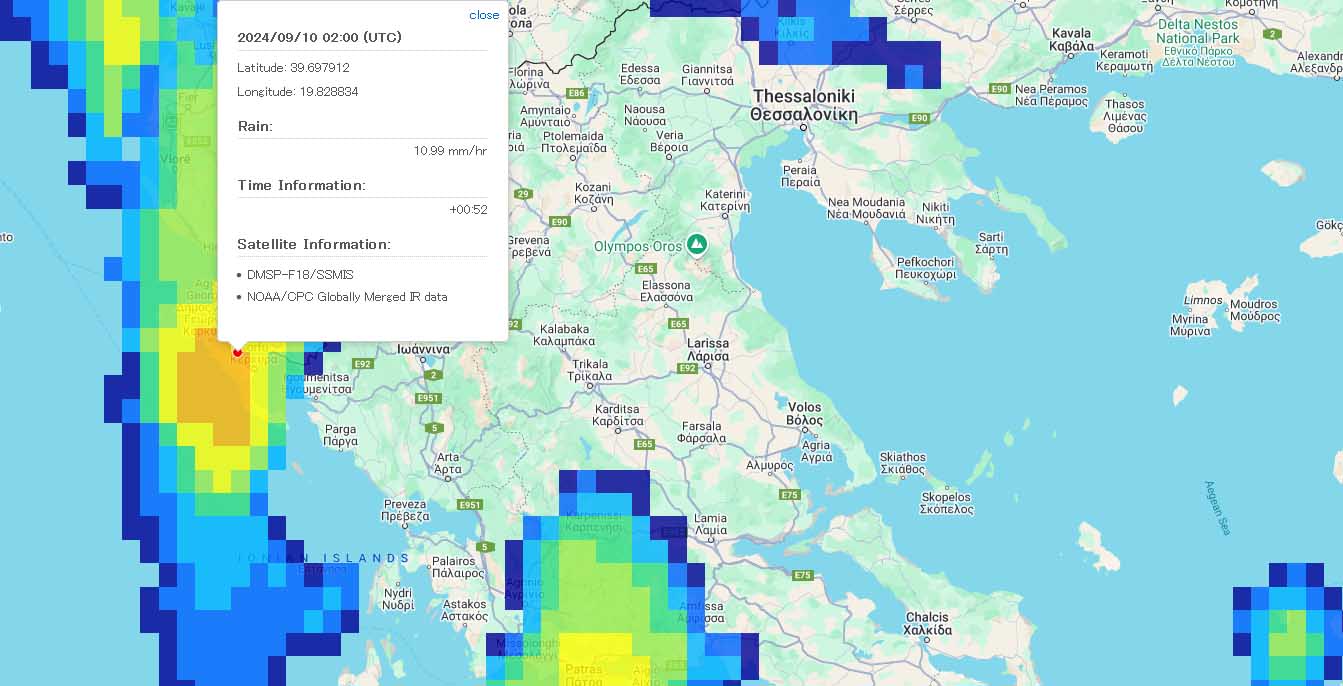Click the E90 shield beside Nea Peramos
1343x686 pixels.
click(x=999, y=89)
